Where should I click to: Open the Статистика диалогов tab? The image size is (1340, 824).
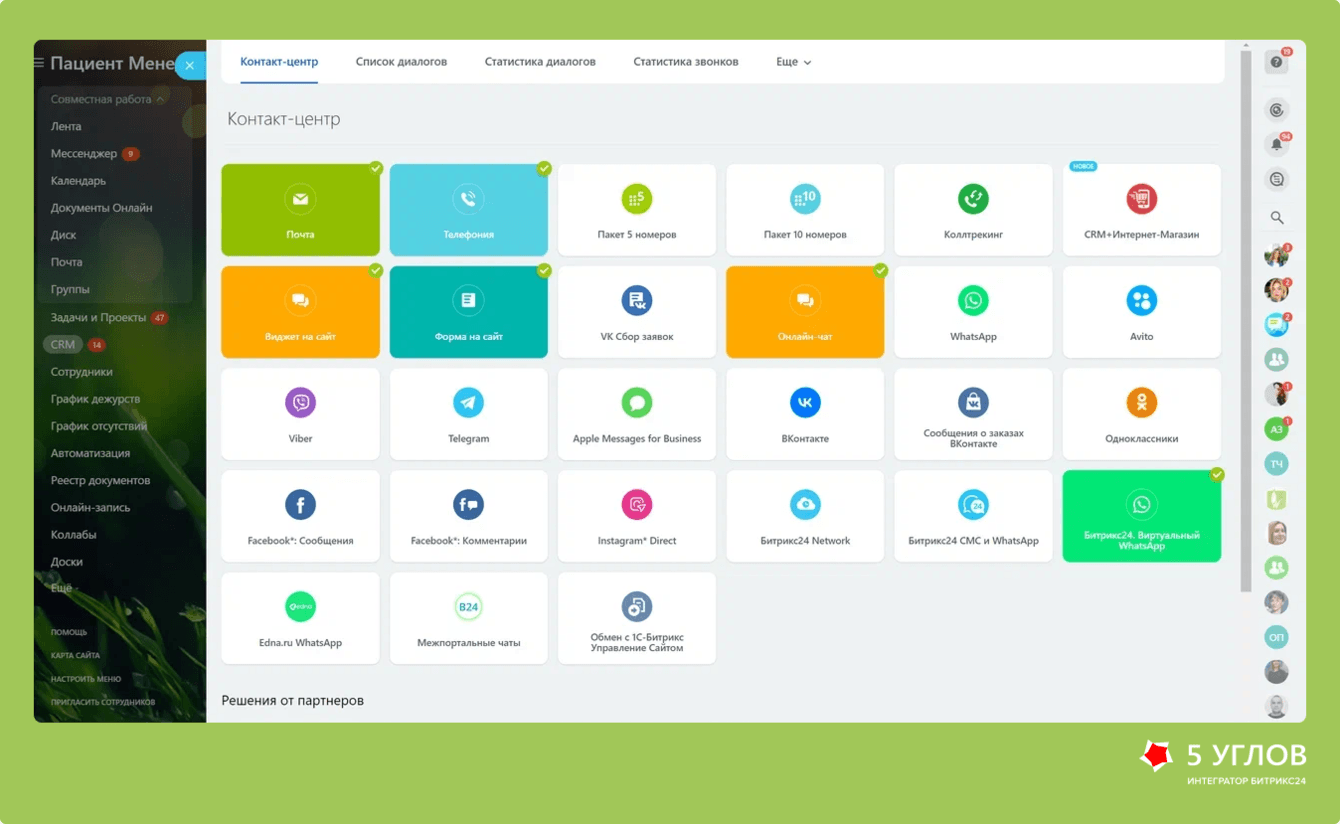pyautogui.click(x=540, y=62)
